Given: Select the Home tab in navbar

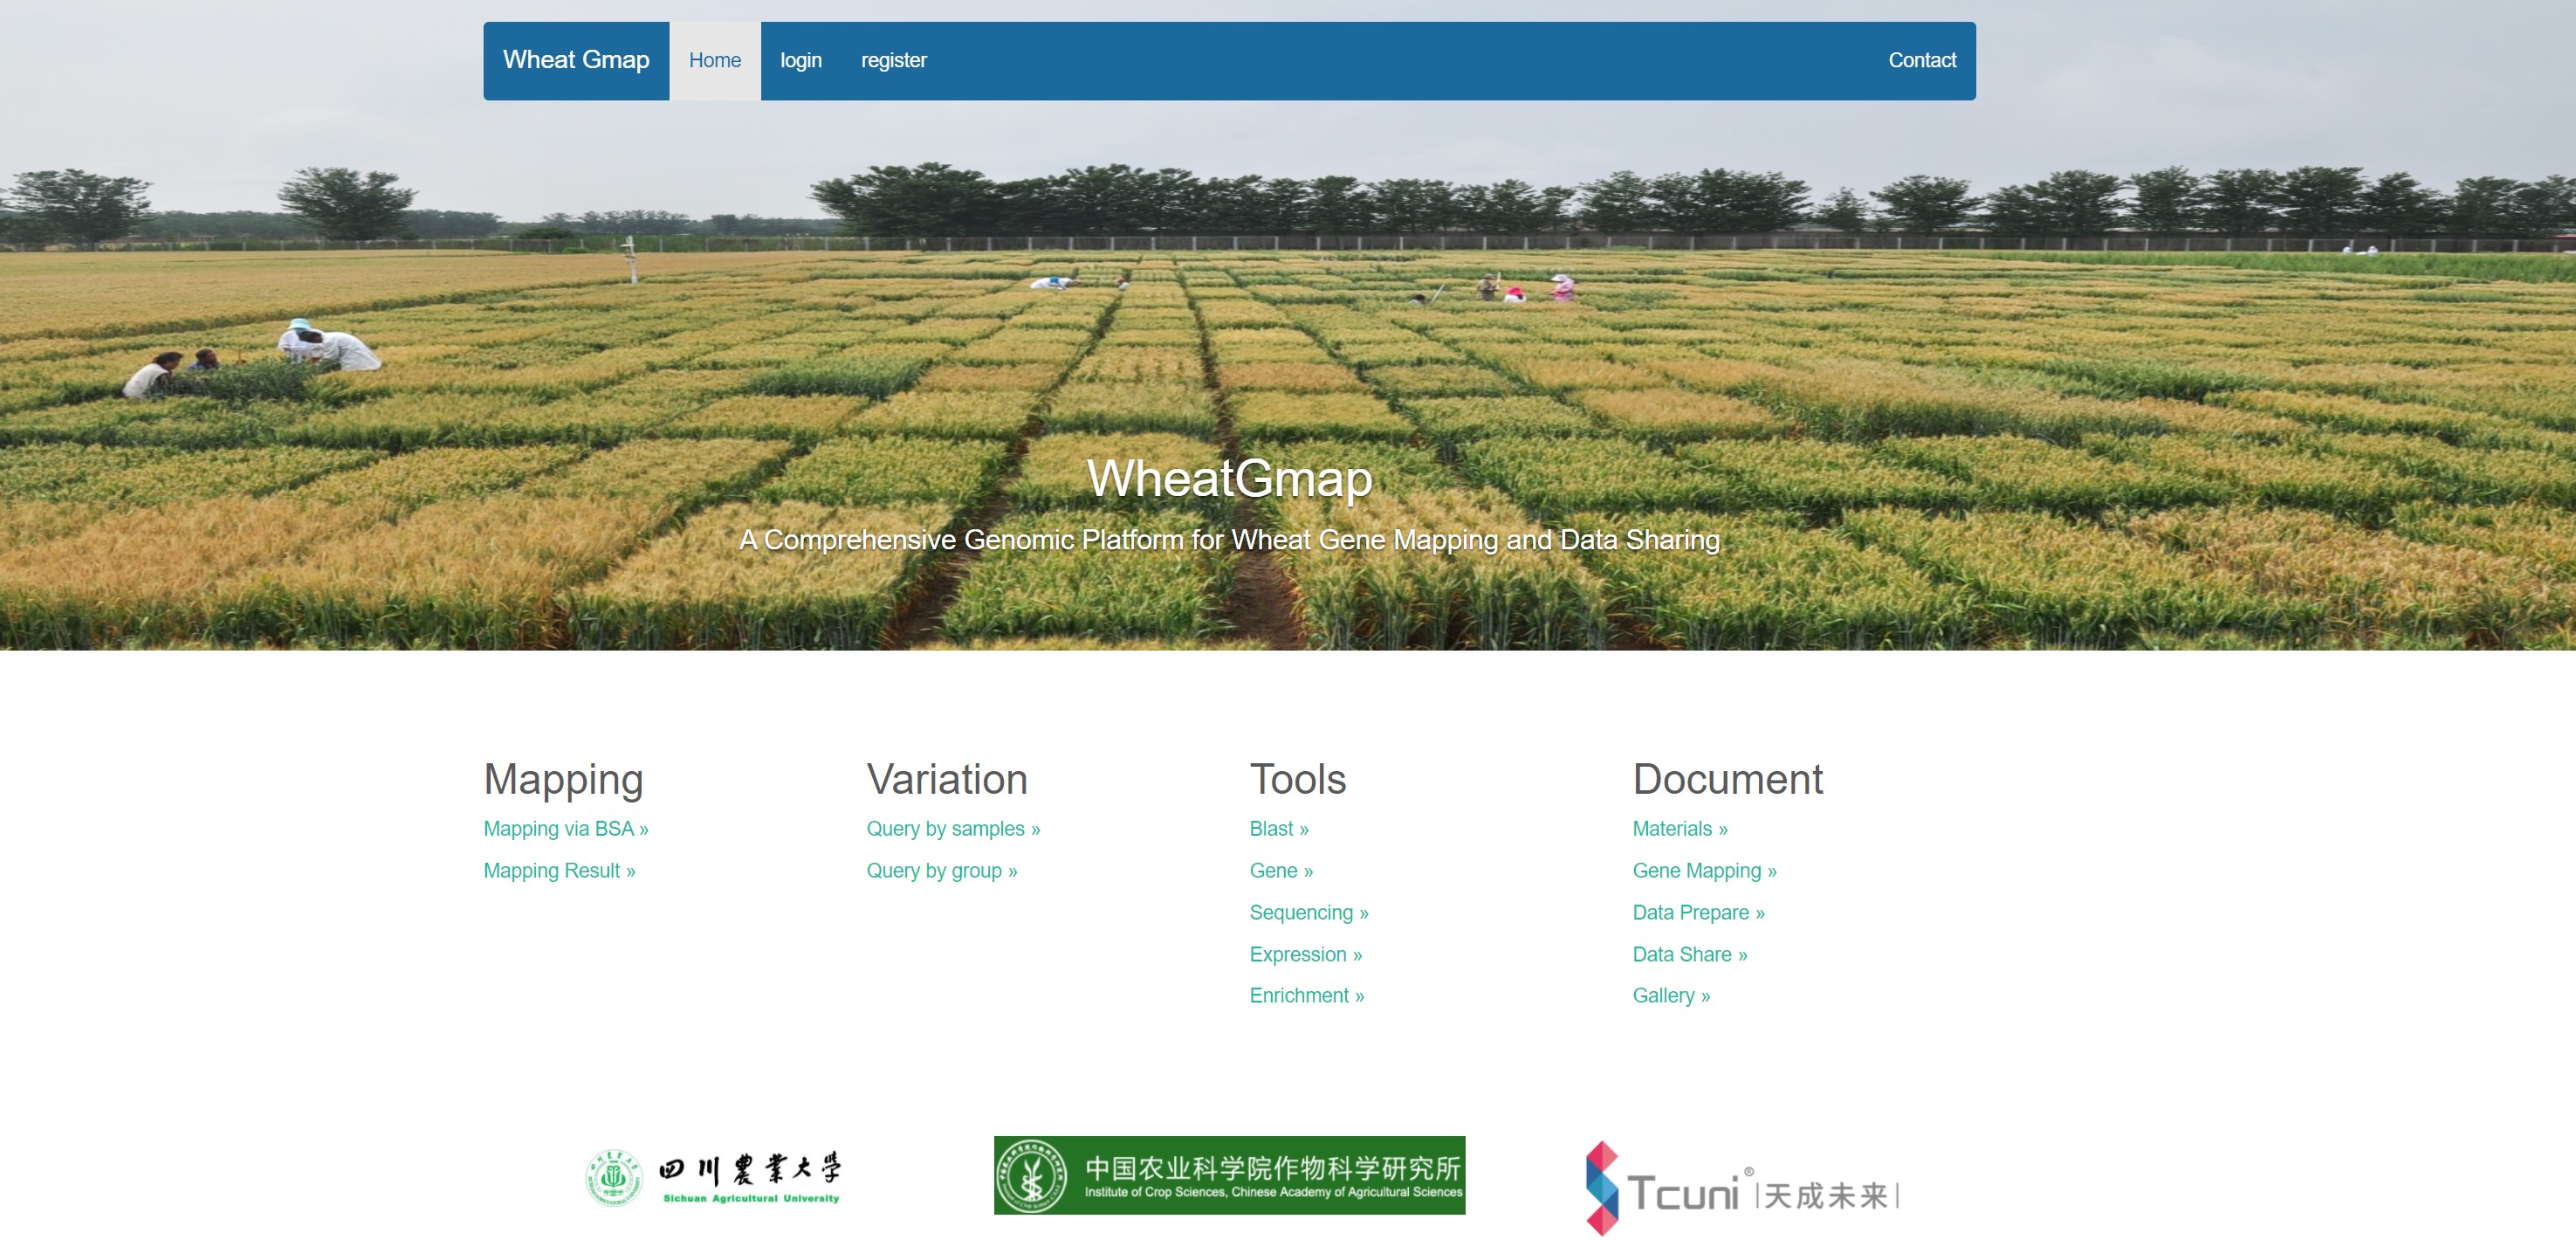Looking at the screenshot, I should 714,60.
